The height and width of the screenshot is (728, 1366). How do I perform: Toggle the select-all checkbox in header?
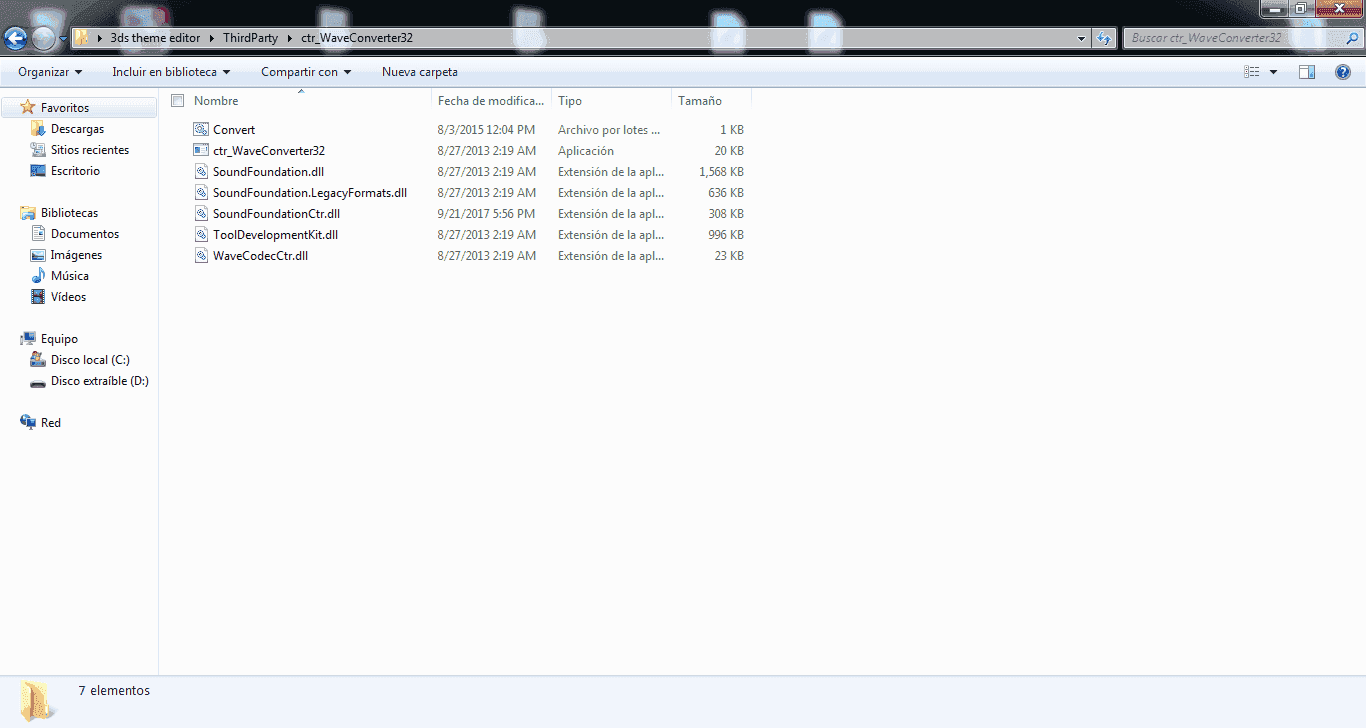[178, 100]
